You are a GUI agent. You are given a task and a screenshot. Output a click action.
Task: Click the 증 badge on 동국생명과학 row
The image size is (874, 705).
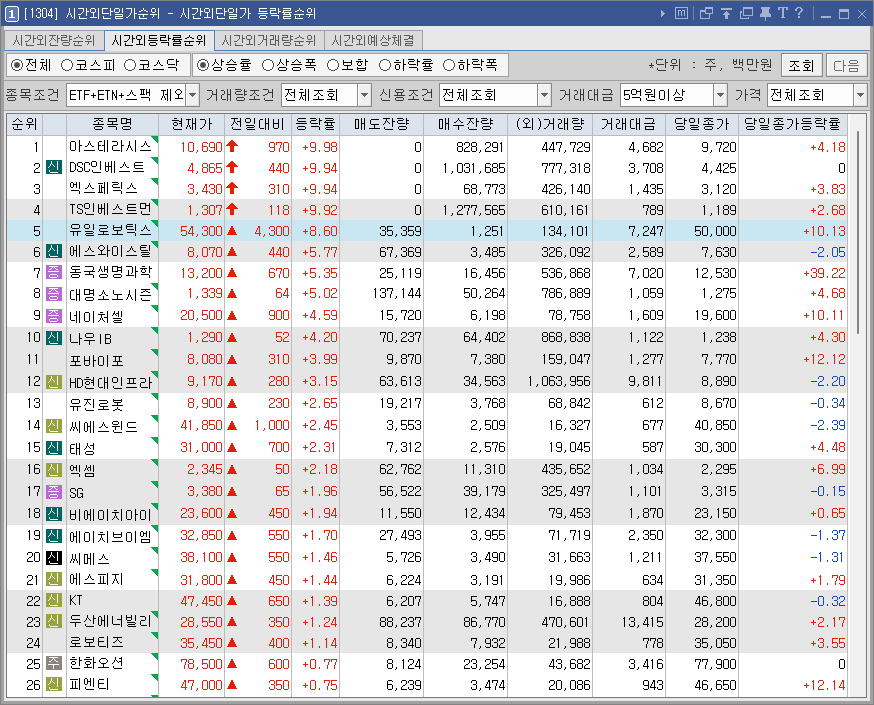tap(54, 273)
